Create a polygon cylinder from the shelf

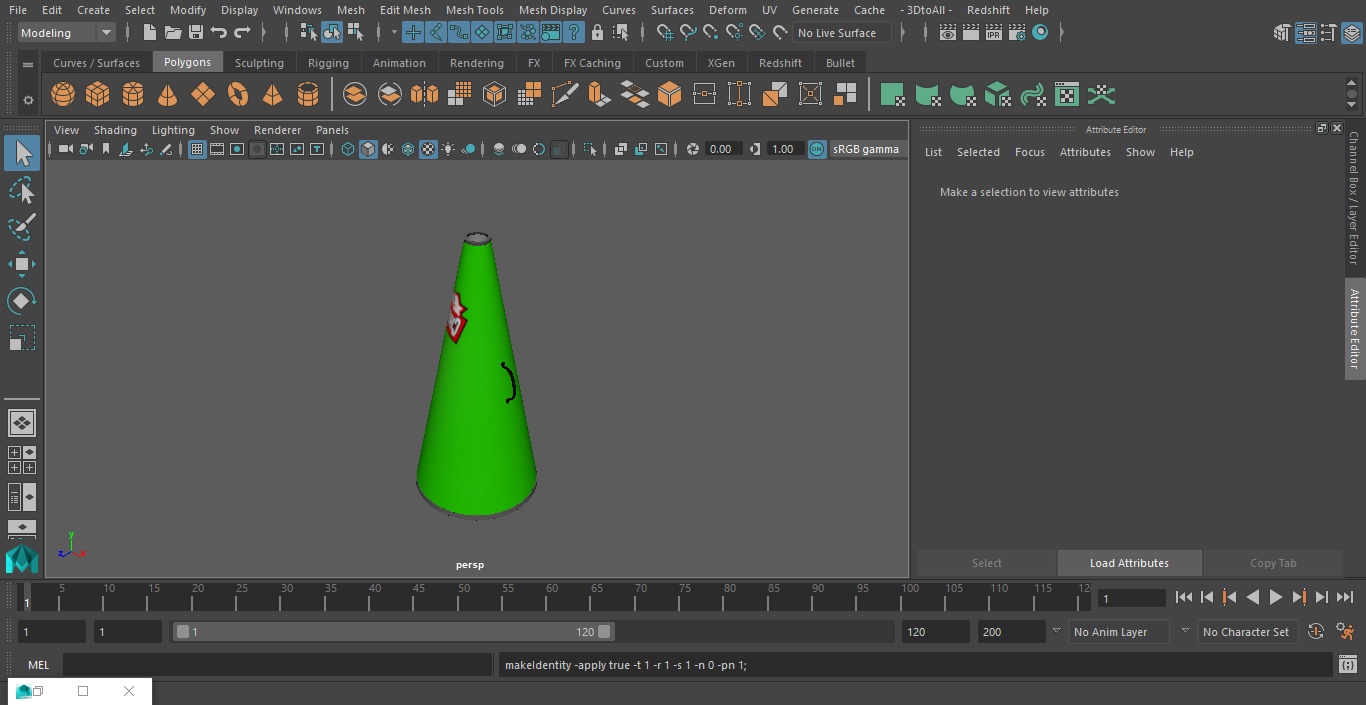point(133,95)
